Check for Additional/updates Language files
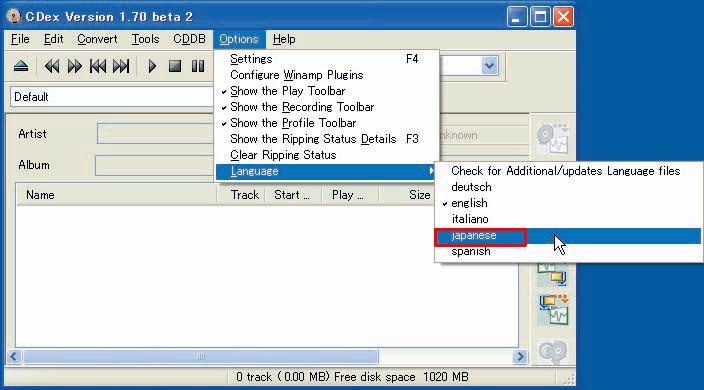 tap(568, 171)
